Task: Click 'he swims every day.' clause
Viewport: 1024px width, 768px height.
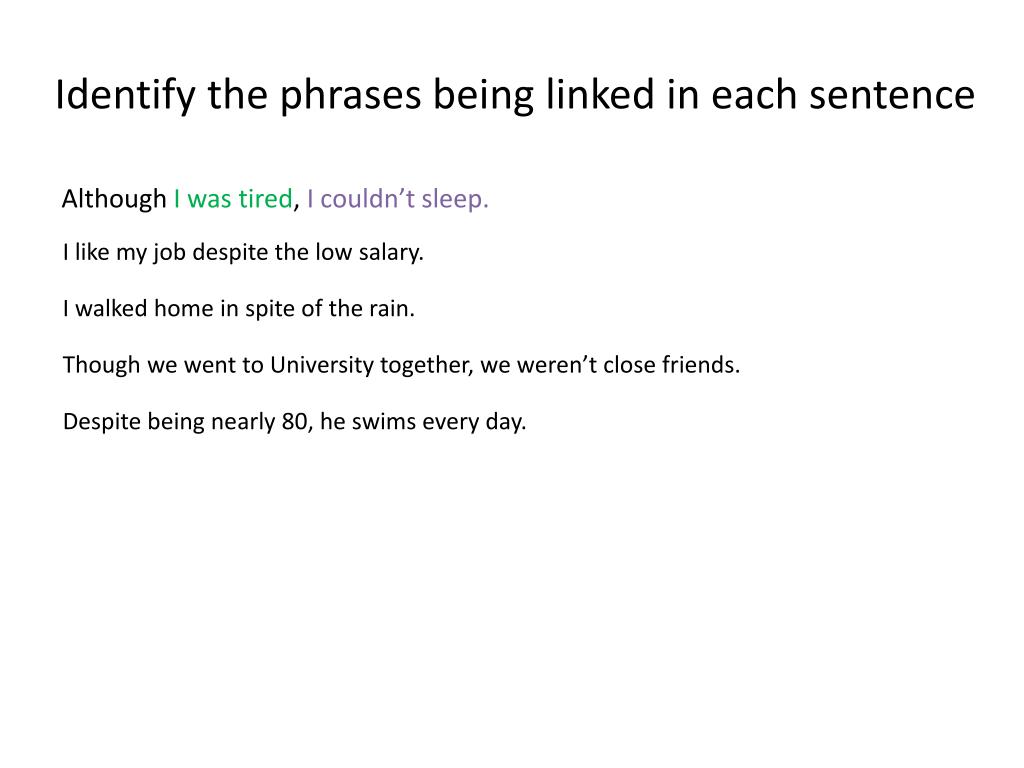Action: (x=423, y=421)
